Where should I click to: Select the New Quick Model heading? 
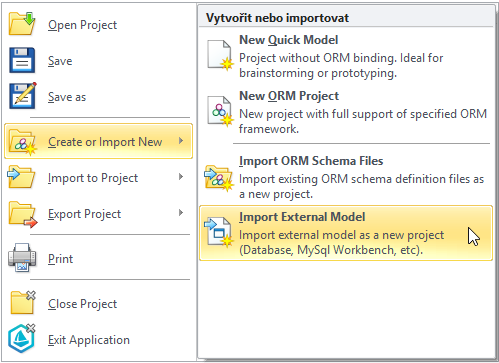(289, 40)
